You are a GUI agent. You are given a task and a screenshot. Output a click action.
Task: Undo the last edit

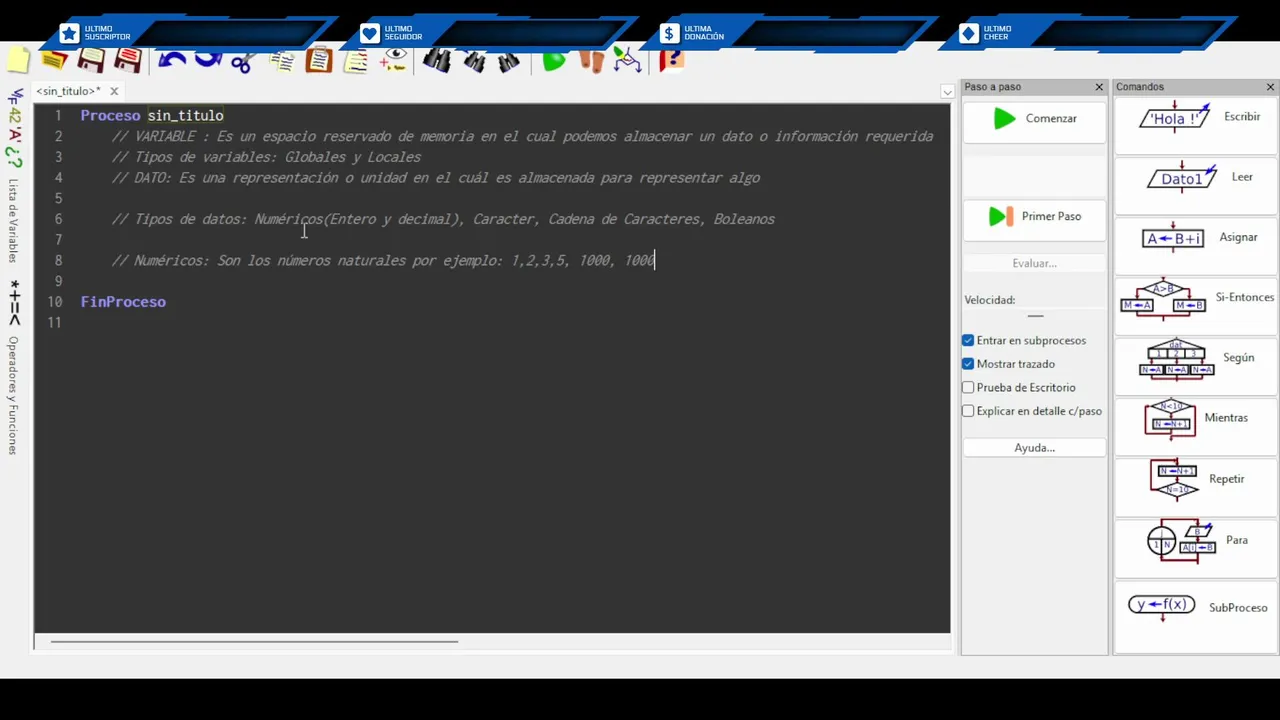[172, 60]
